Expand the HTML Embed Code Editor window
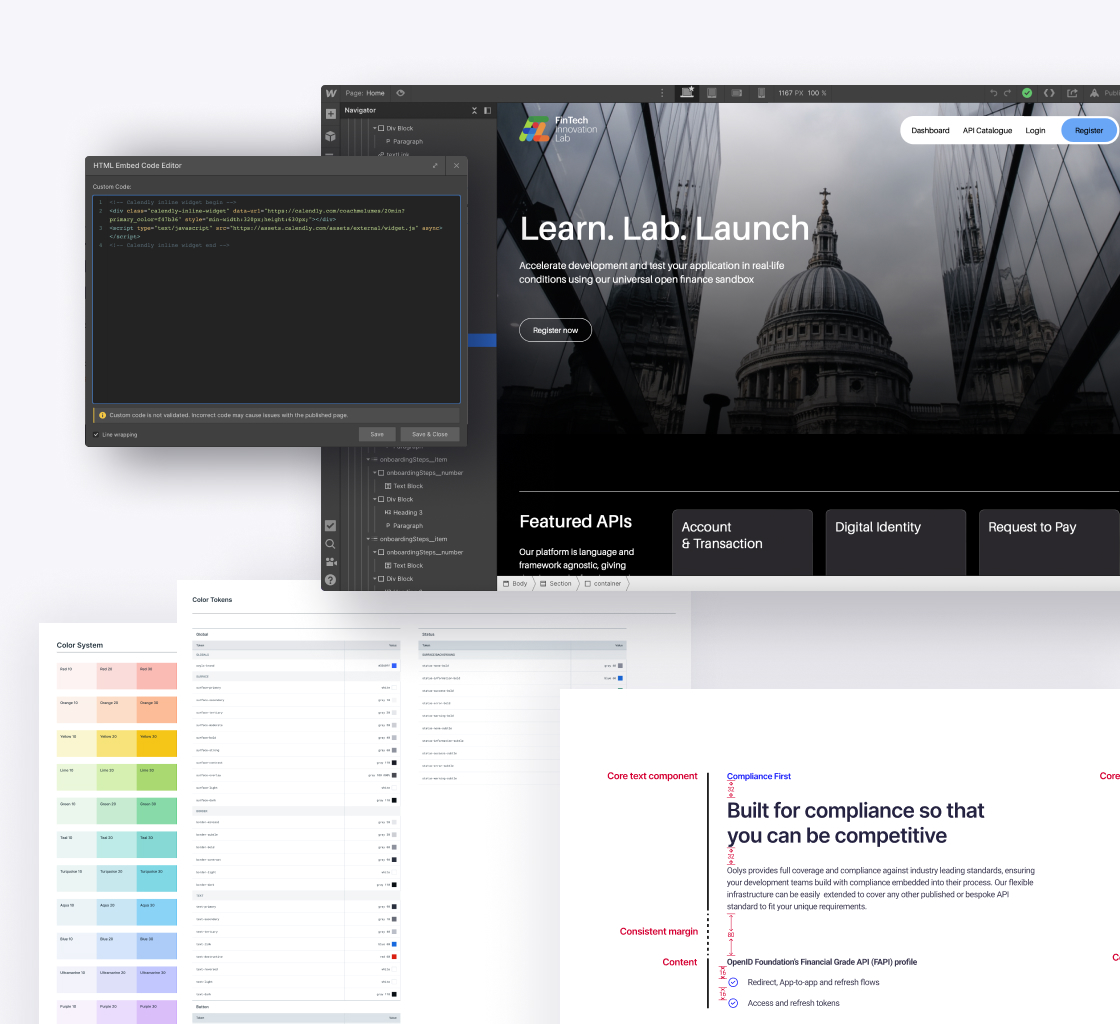This screenshot has height=1024, width=1120. (x=435, y=166)
